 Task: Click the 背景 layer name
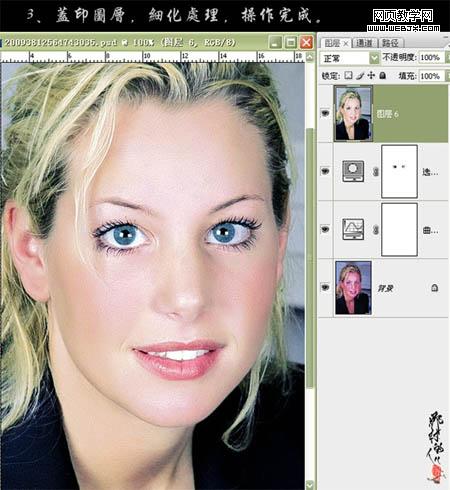tap(385, 288)
